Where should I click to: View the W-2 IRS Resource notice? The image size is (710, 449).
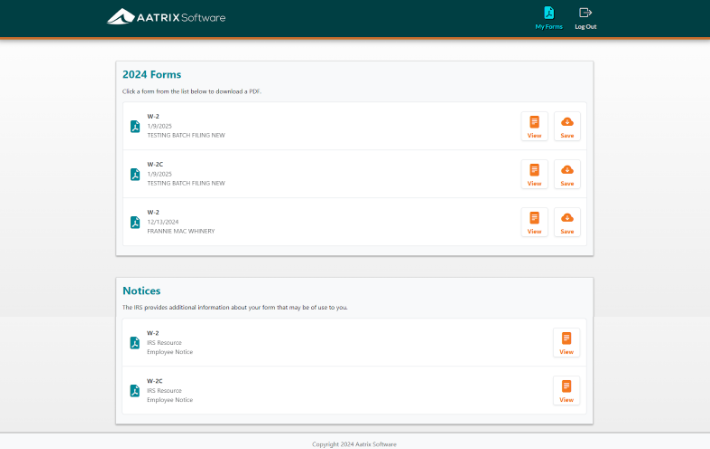point(566,342)
